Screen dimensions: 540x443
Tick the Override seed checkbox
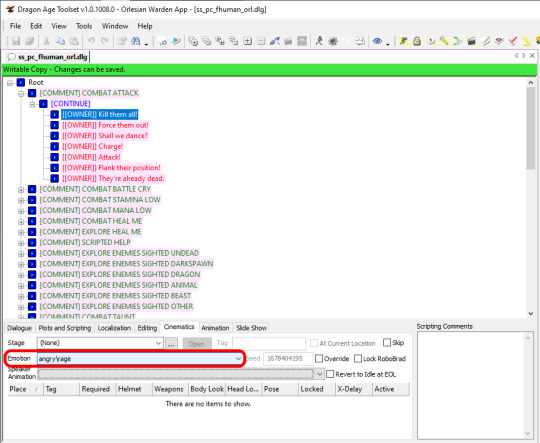(x=319, y=359)
